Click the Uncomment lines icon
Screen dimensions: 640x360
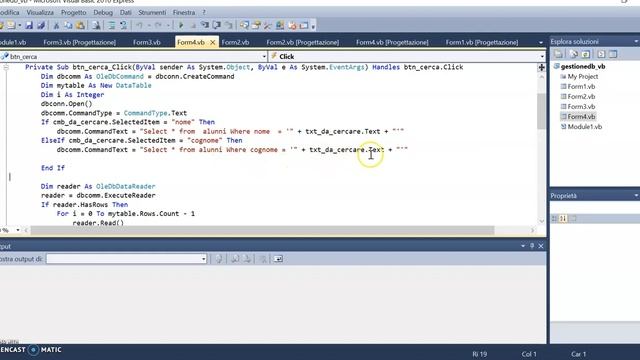coord(123,25)
